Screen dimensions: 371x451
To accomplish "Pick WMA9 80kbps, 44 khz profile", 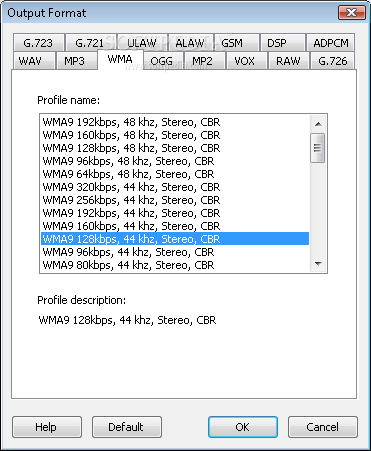I will pos(175,265).
